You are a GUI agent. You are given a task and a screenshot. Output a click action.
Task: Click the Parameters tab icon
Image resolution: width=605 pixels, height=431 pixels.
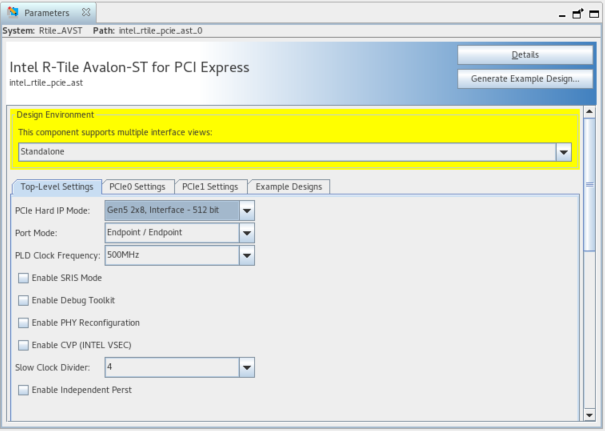13,12
